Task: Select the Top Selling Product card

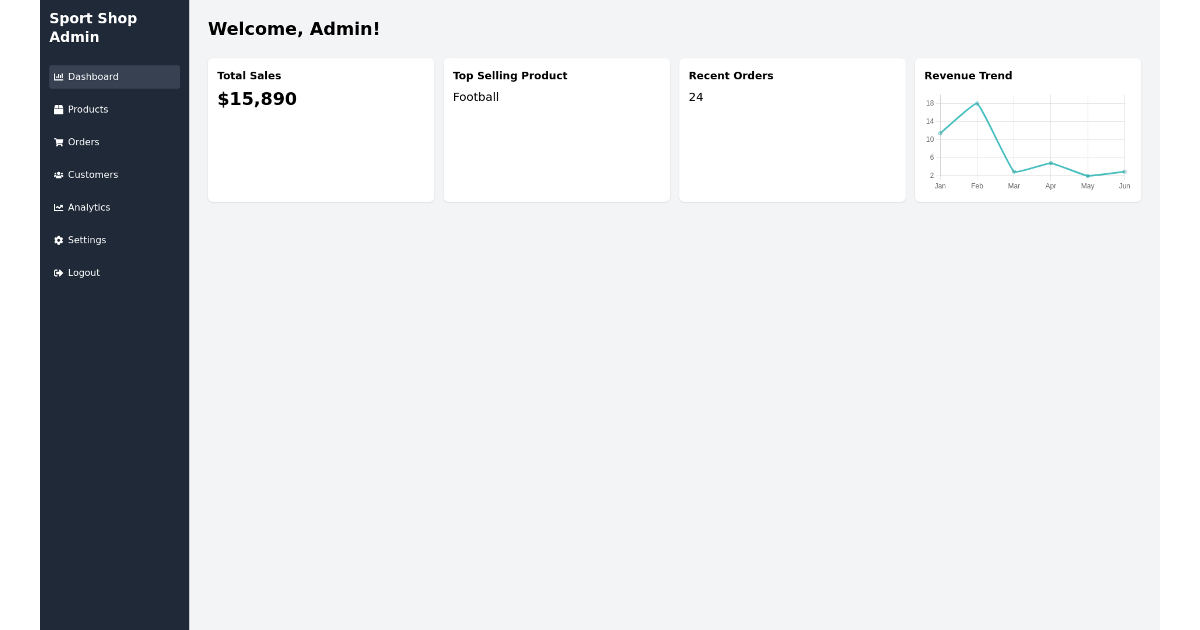Action: point(556,130)
